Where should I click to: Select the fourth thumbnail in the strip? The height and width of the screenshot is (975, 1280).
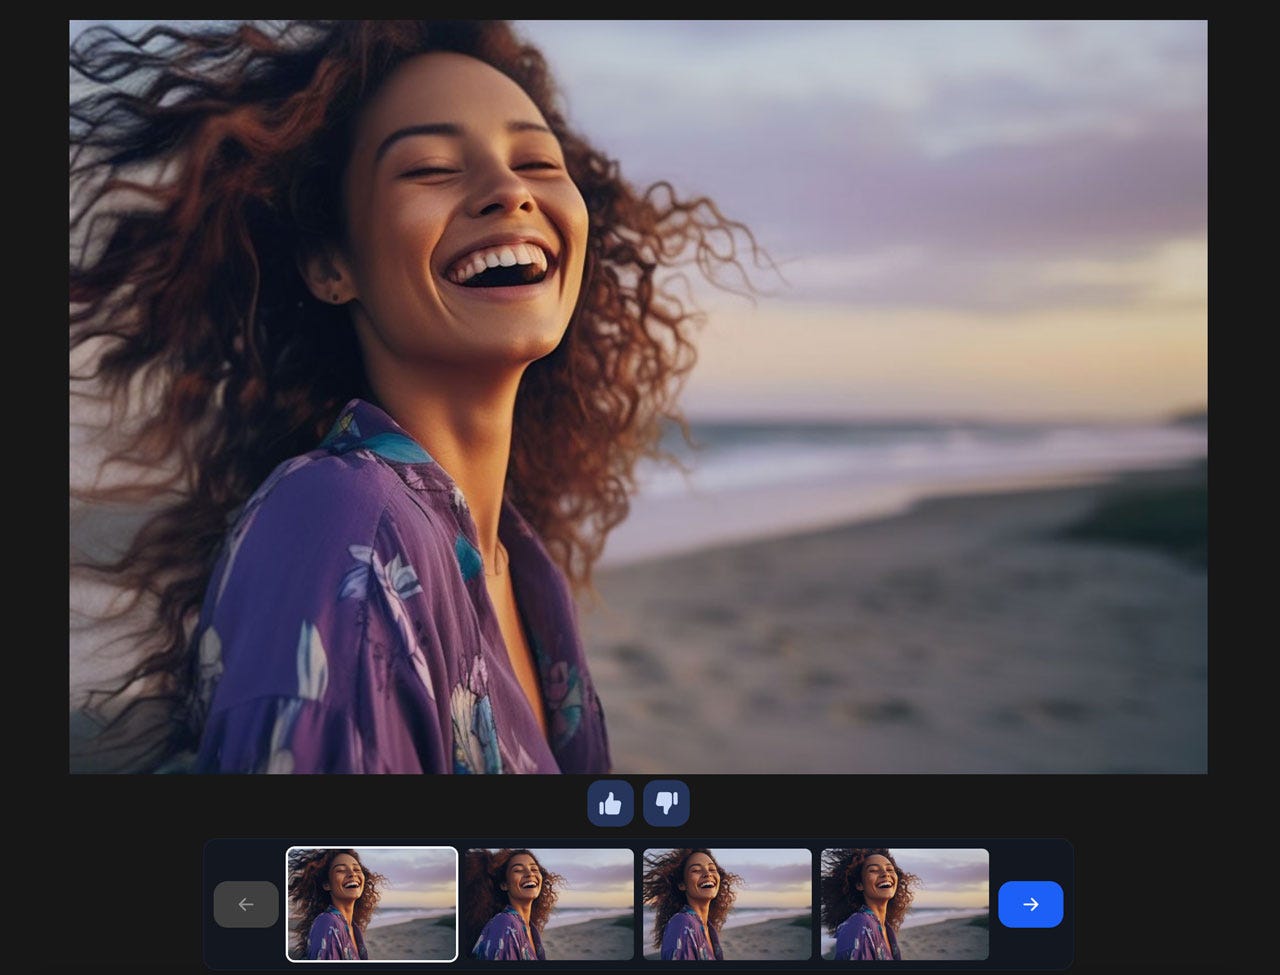tap(905, 903)
